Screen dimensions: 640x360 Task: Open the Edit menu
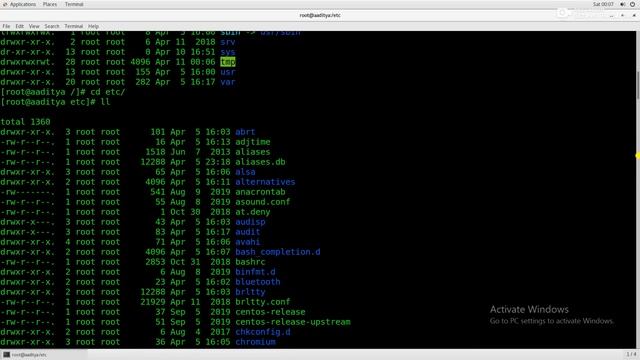[x=20, y=26]
